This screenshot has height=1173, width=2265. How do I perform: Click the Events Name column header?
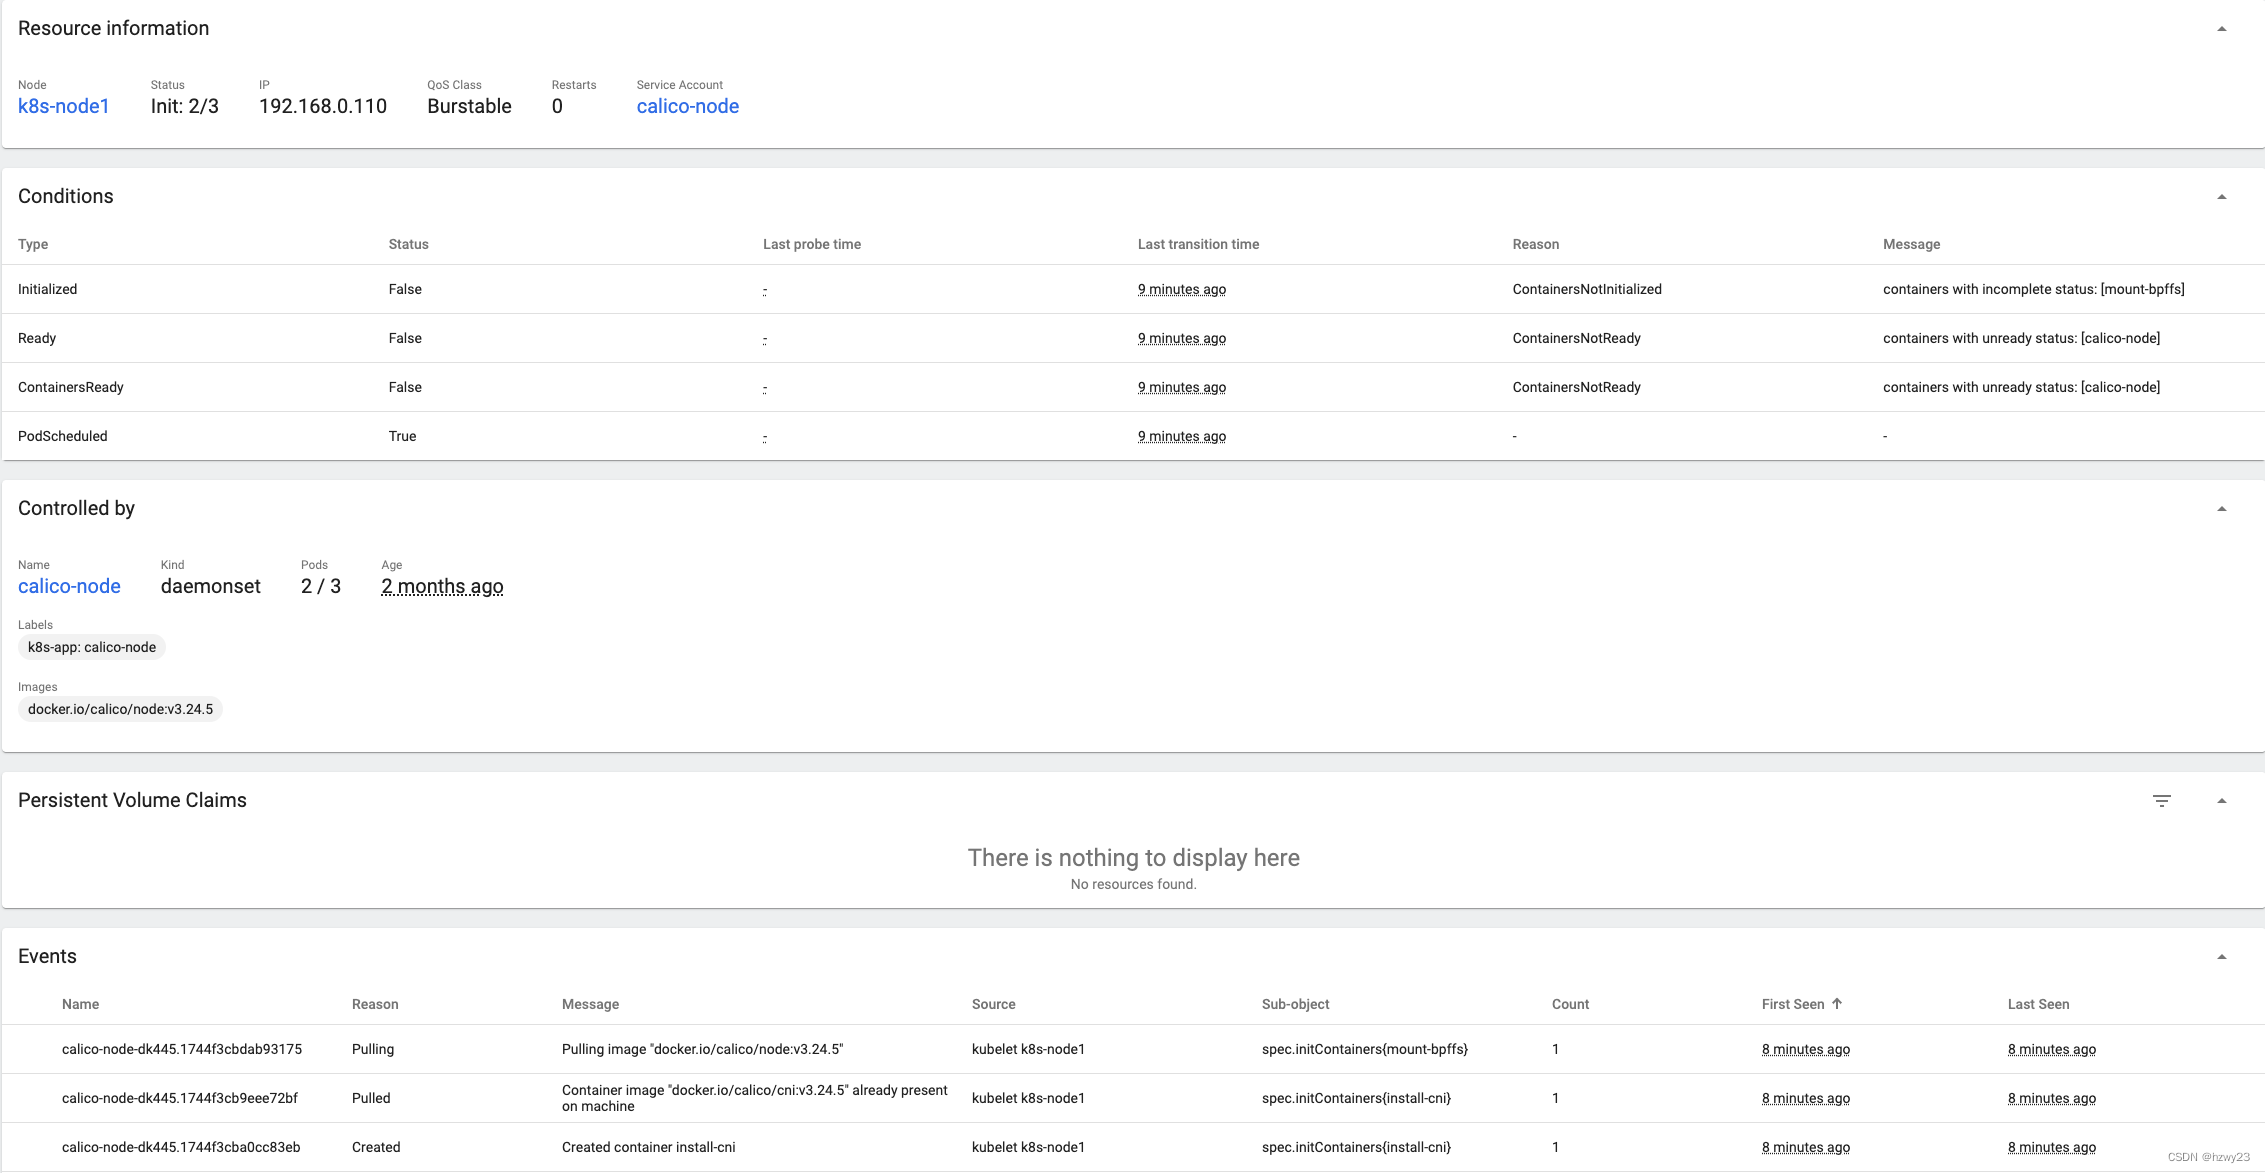click(80, 1004)
